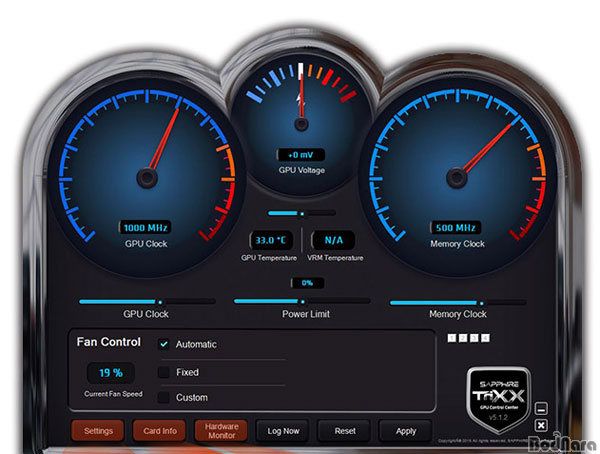
Task: Click the Fan Control heading
Action: [x=109, y=342]
